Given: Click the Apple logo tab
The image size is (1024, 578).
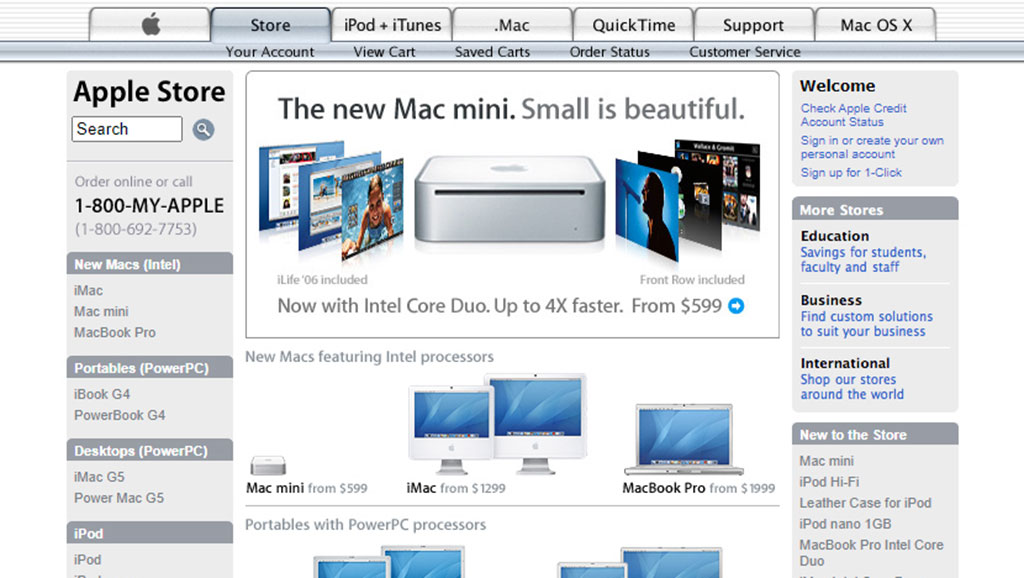Looking at the screenshot, I should pos(150,25).
